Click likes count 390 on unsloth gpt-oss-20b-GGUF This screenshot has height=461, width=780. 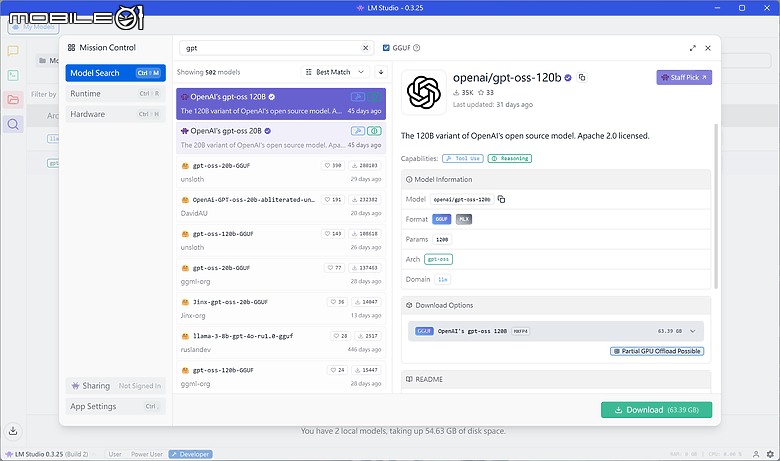pyautogui.click(x=333, y=165)
